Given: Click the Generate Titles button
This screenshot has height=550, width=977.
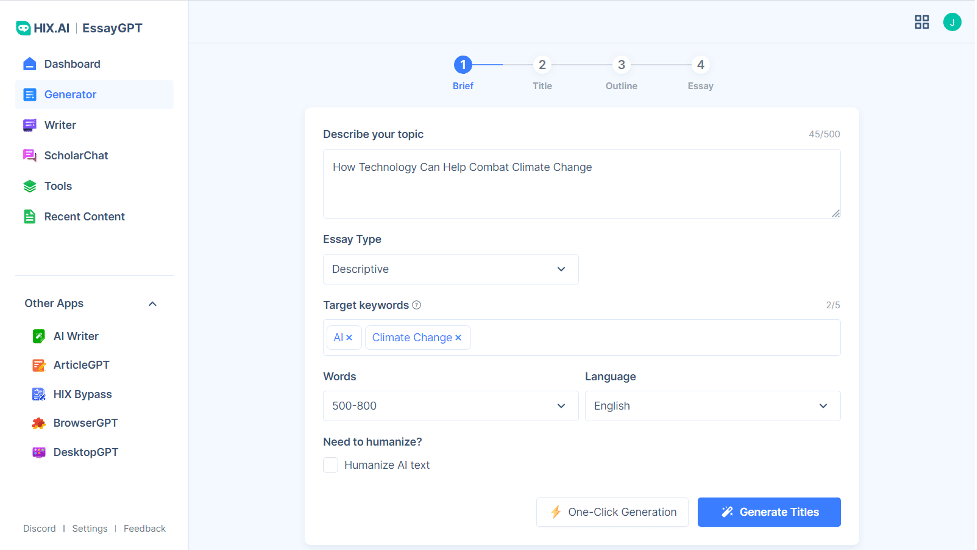Looking at the screenshot, I should tap(769, 512).
